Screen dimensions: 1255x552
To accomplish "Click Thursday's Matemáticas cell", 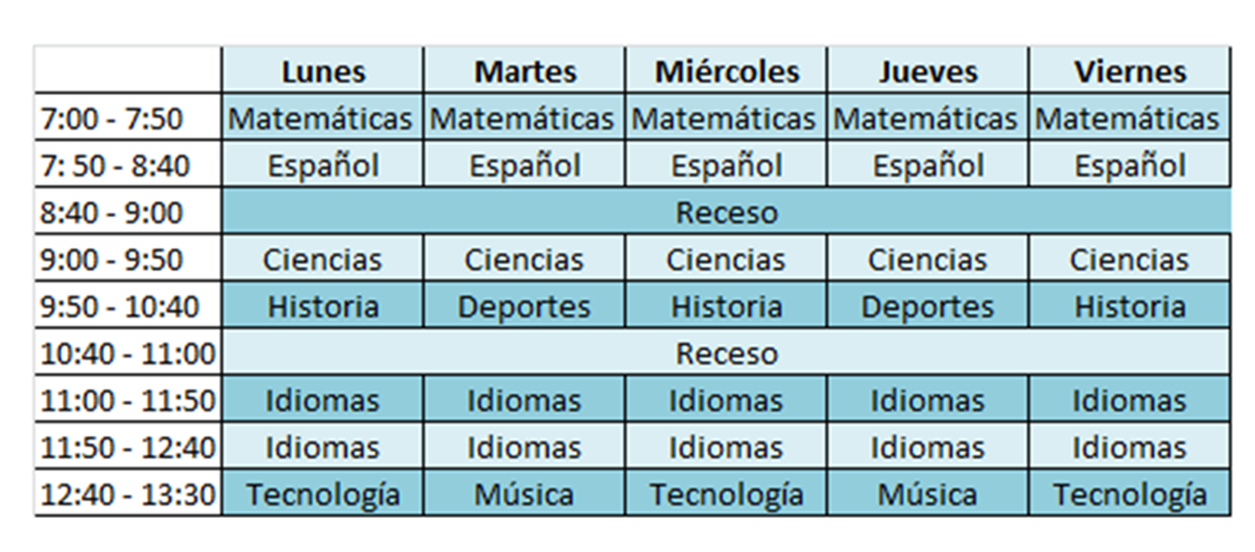I will (927, 118).
